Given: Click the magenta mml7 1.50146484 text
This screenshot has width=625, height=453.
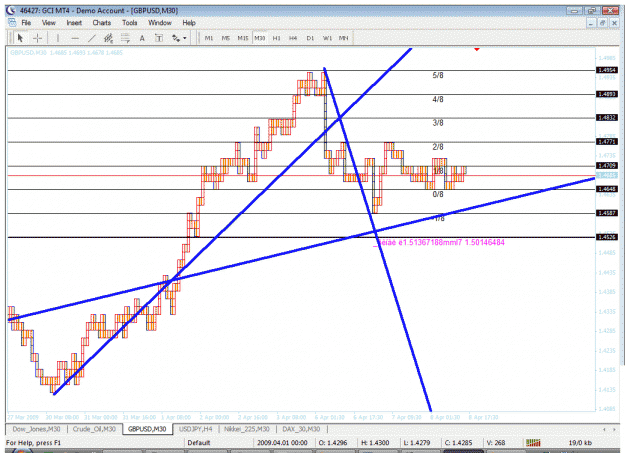Looking at the screenshot, I should pyautogui.click(x=474, y=242).
